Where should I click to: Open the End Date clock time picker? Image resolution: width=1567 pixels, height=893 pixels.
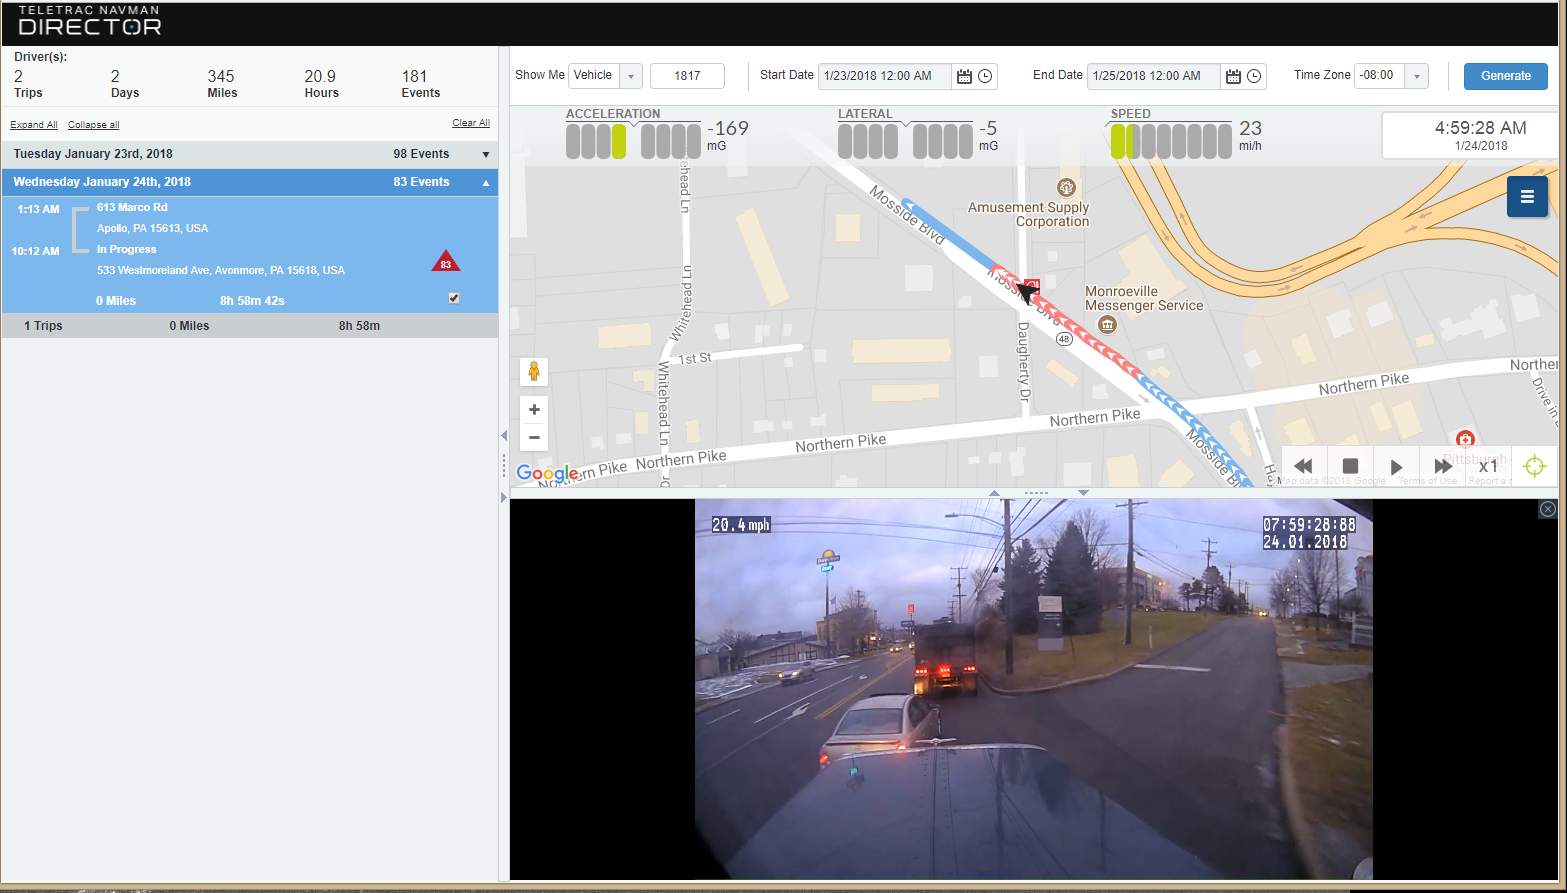point(1254,75)
